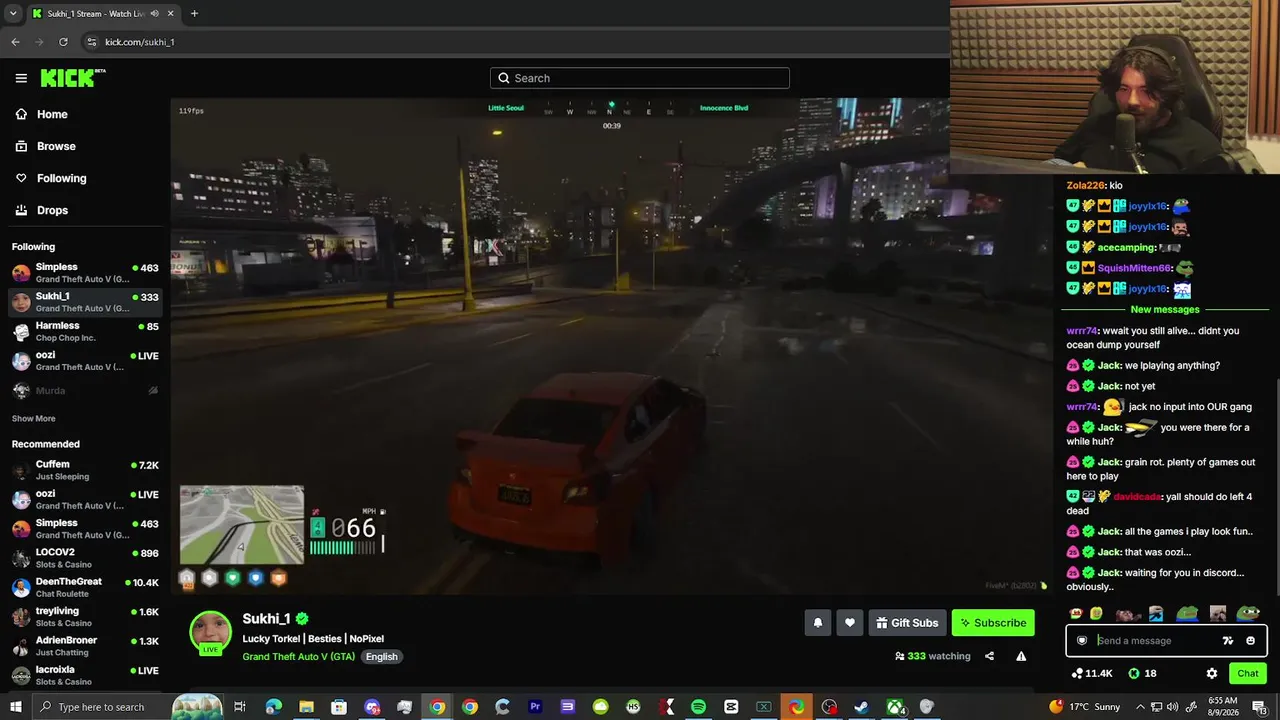The height and width of the screenshot is (720, 1280).
Task: Open Spotify from the taskbar
Action: point(698,707)
